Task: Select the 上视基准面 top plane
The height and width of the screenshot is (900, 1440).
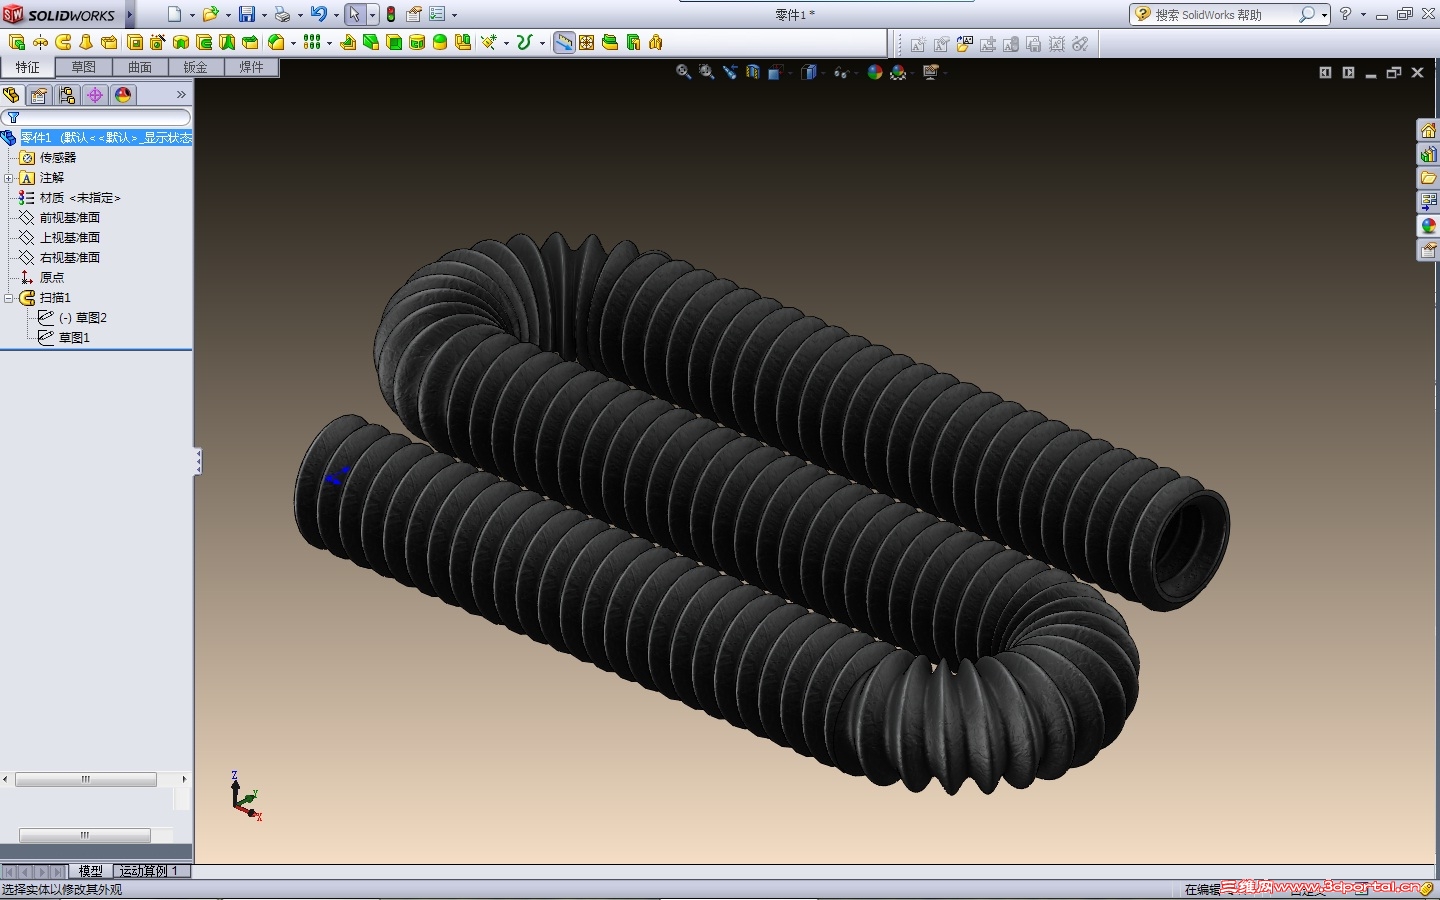Action: click(x=60, y=238)
